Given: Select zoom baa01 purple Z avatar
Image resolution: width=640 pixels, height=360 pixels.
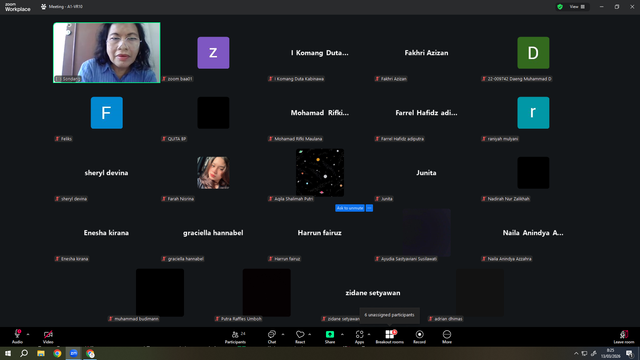Looking at the screenshot, I should 213,53.
